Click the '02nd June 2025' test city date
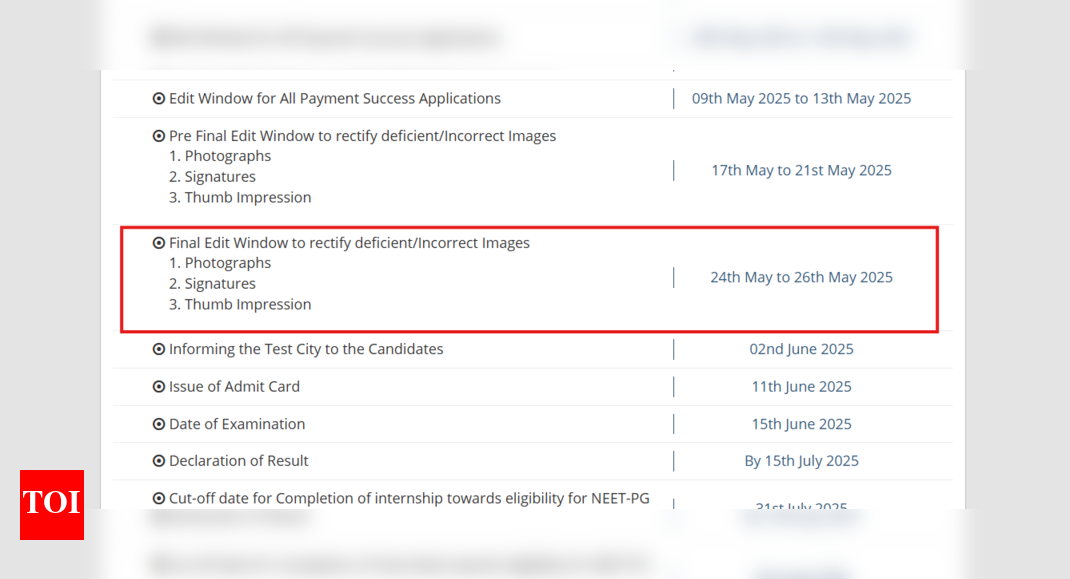1070x579 pixels. click(801, 350)
